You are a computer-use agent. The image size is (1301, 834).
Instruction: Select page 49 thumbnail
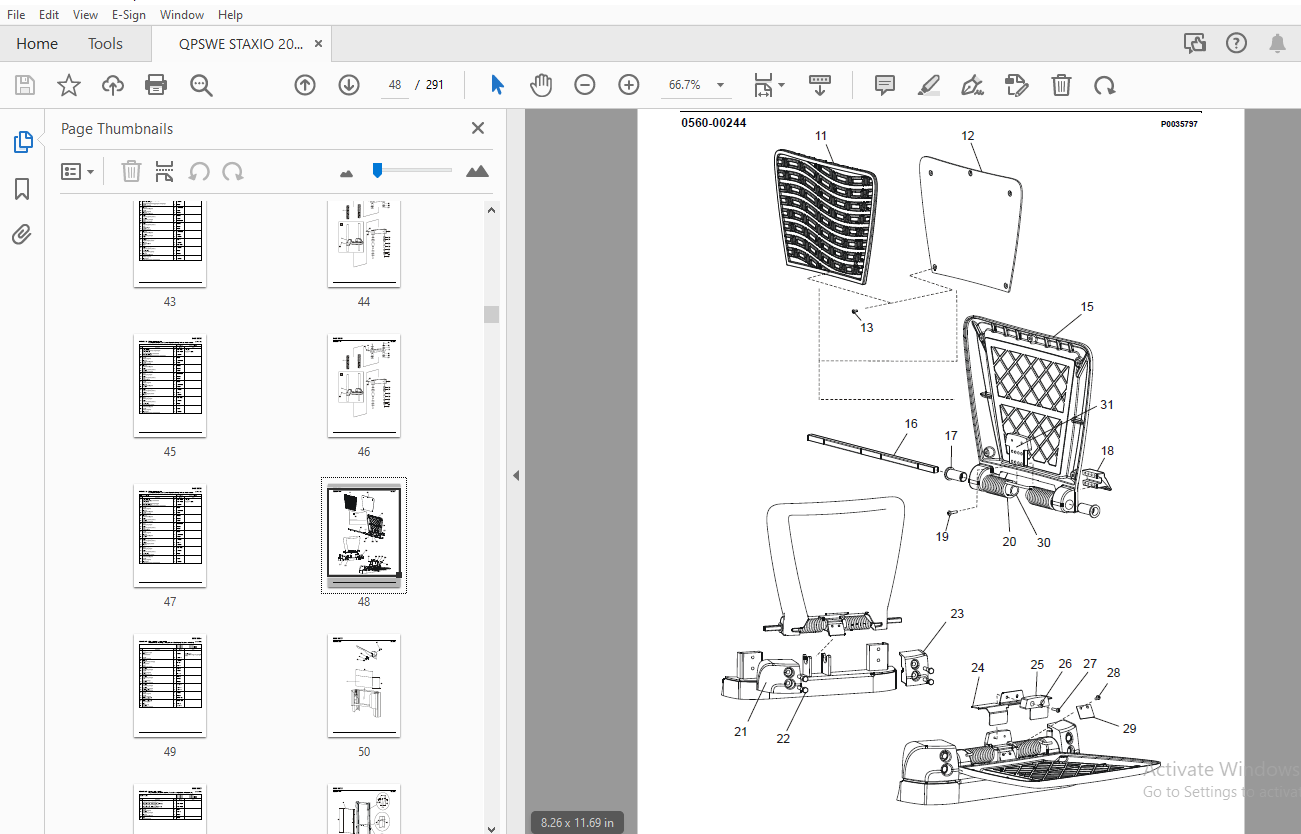coord(170,686)
